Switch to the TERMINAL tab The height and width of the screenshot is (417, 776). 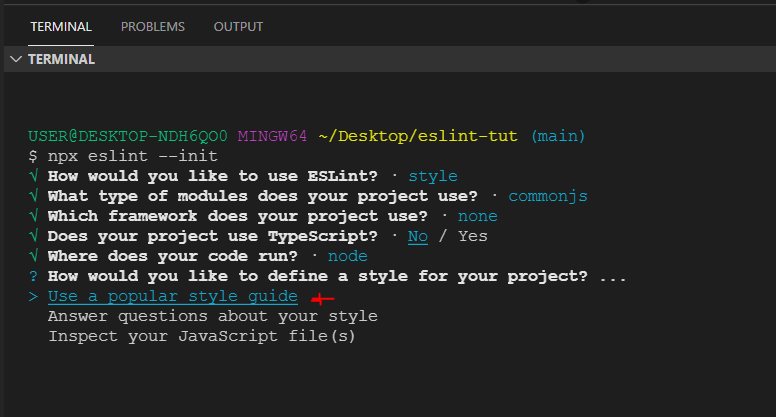click(61, 26)
